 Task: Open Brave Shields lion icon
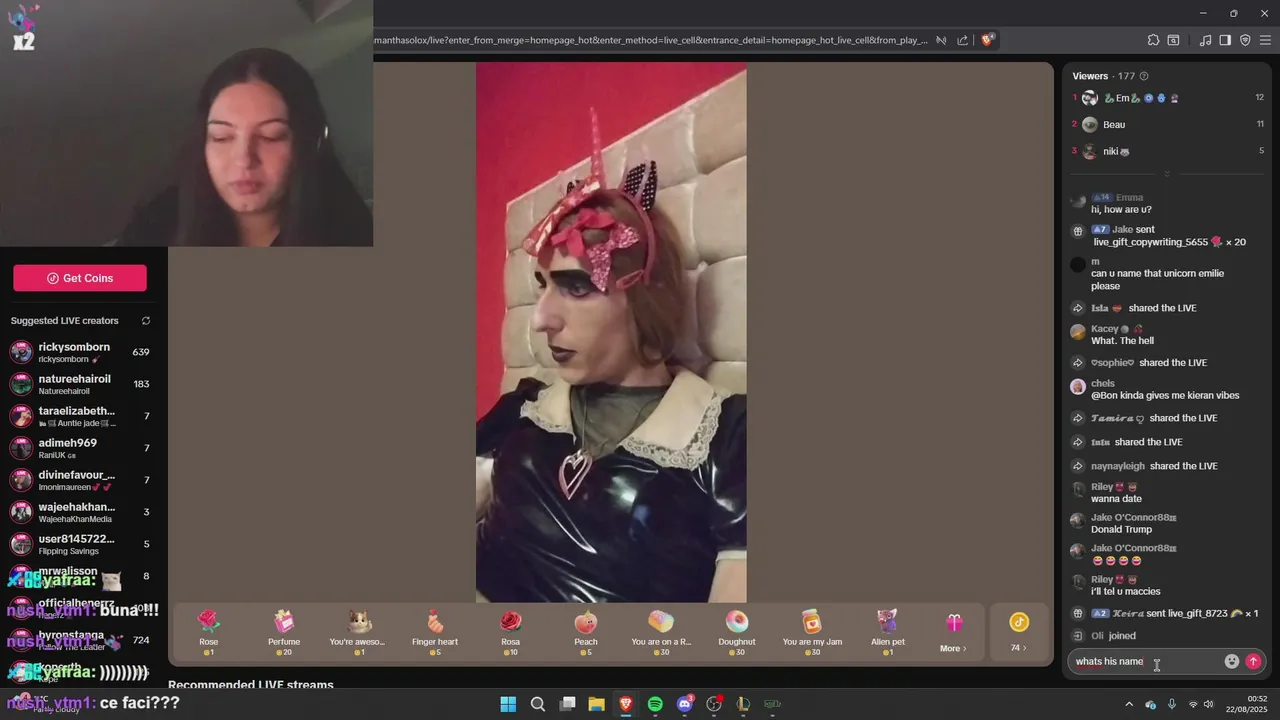[987, 40]
